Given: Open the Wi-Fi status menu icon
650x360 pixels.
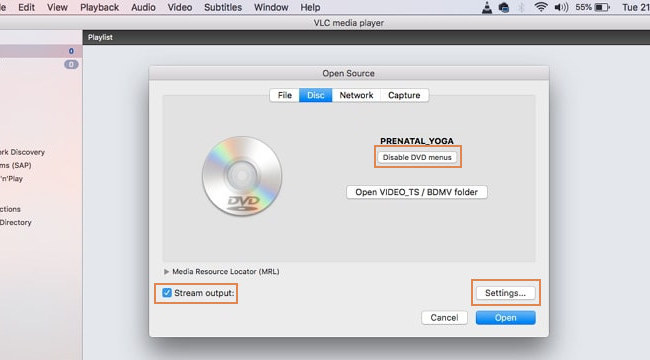Looking at the screenshot, I should coord(541,7).
